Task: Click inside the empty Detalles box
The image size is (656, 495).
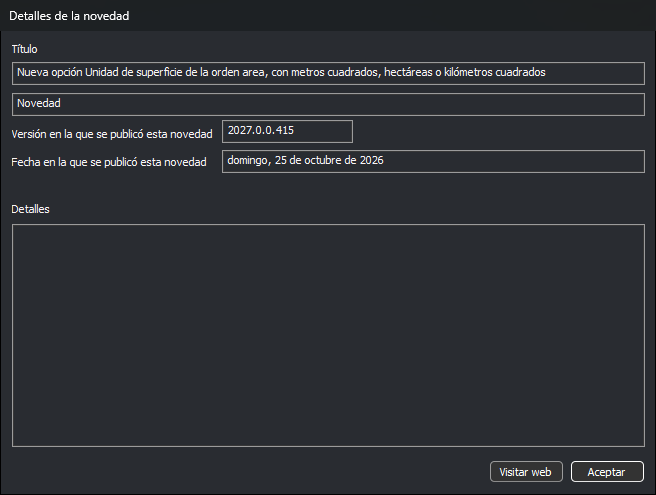Action: point(328,335)
